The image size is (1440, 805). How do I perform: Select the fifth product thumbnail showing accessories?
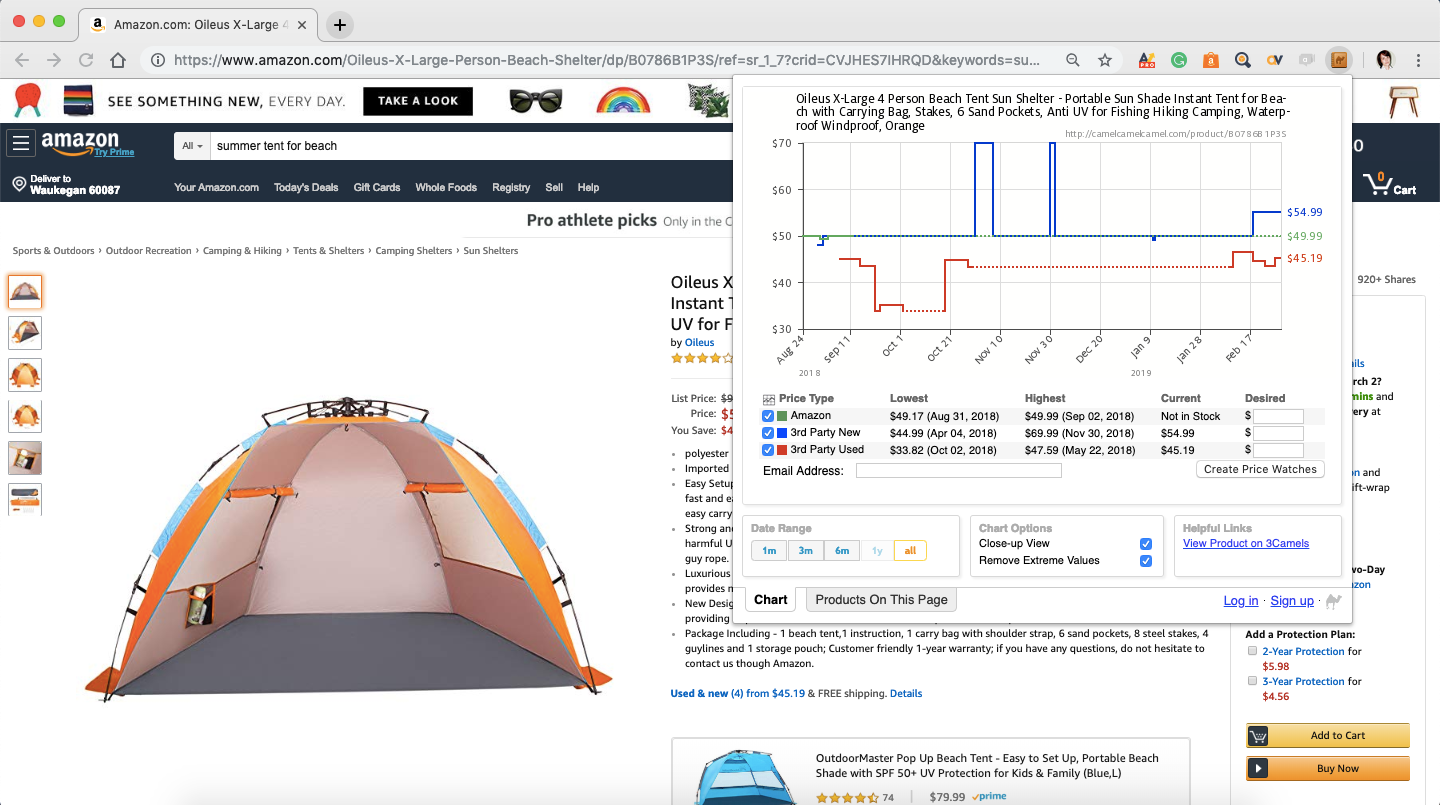tap(25, 458)
